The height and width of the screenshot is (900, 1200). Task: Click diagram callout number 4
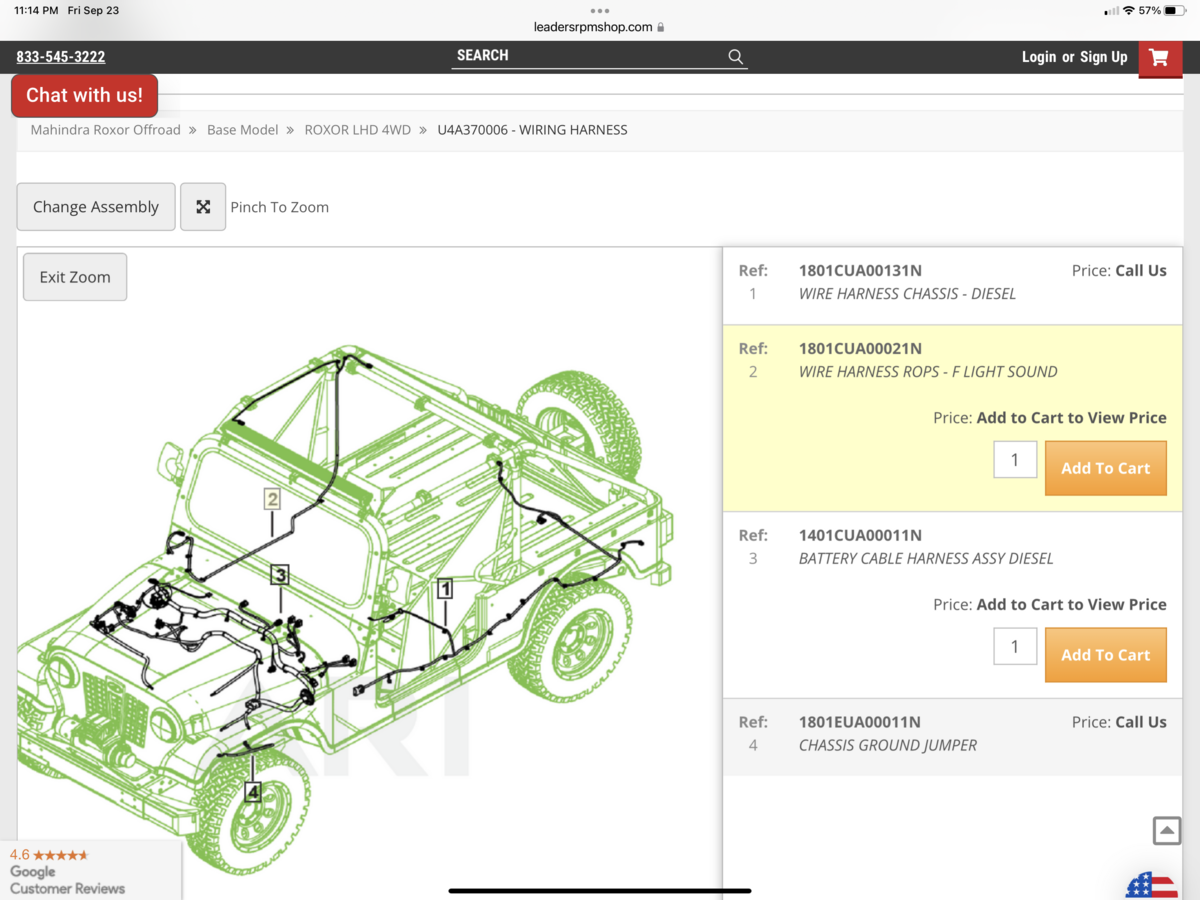pyautogui.click(x=253, y=792)
